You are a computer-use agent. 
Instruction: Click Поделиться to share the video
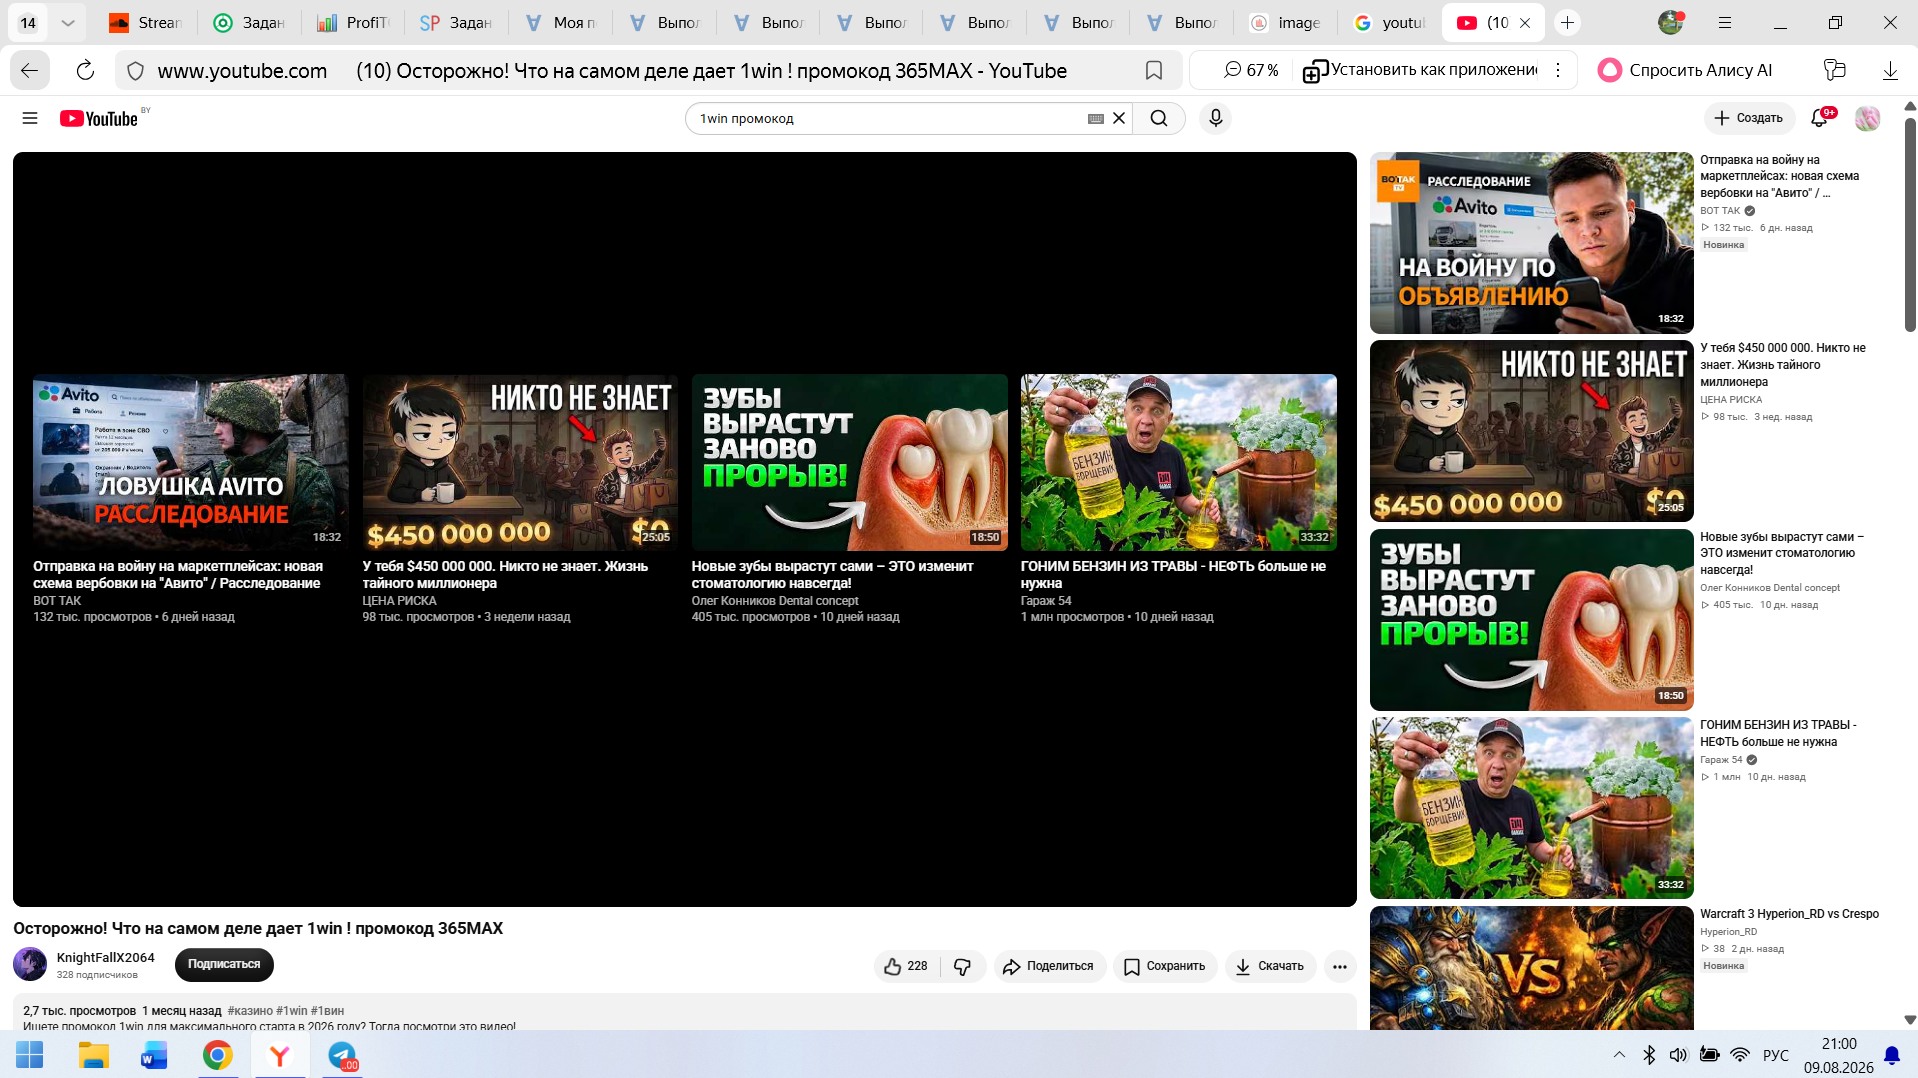pos(1049,966)
